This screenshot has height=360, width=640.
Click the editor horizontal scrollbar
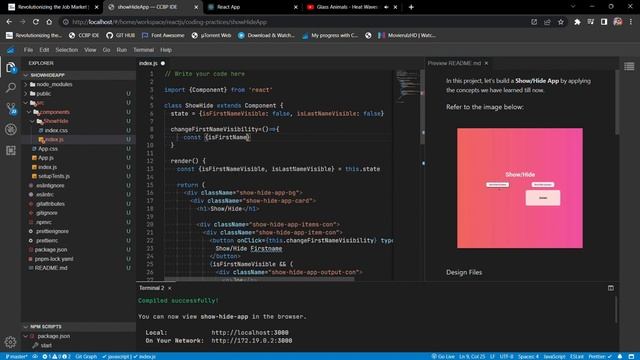coord(259,279)
